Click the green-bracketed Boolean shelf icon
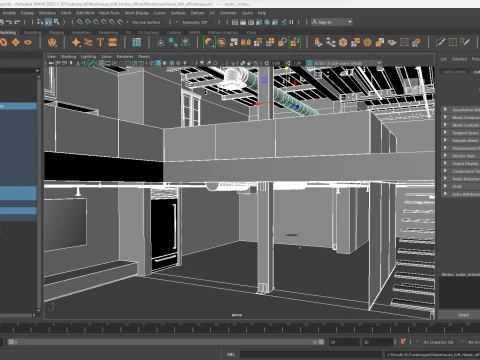This screenshot has height=360, width=480. pyautogui.click(x=295, y=42)
